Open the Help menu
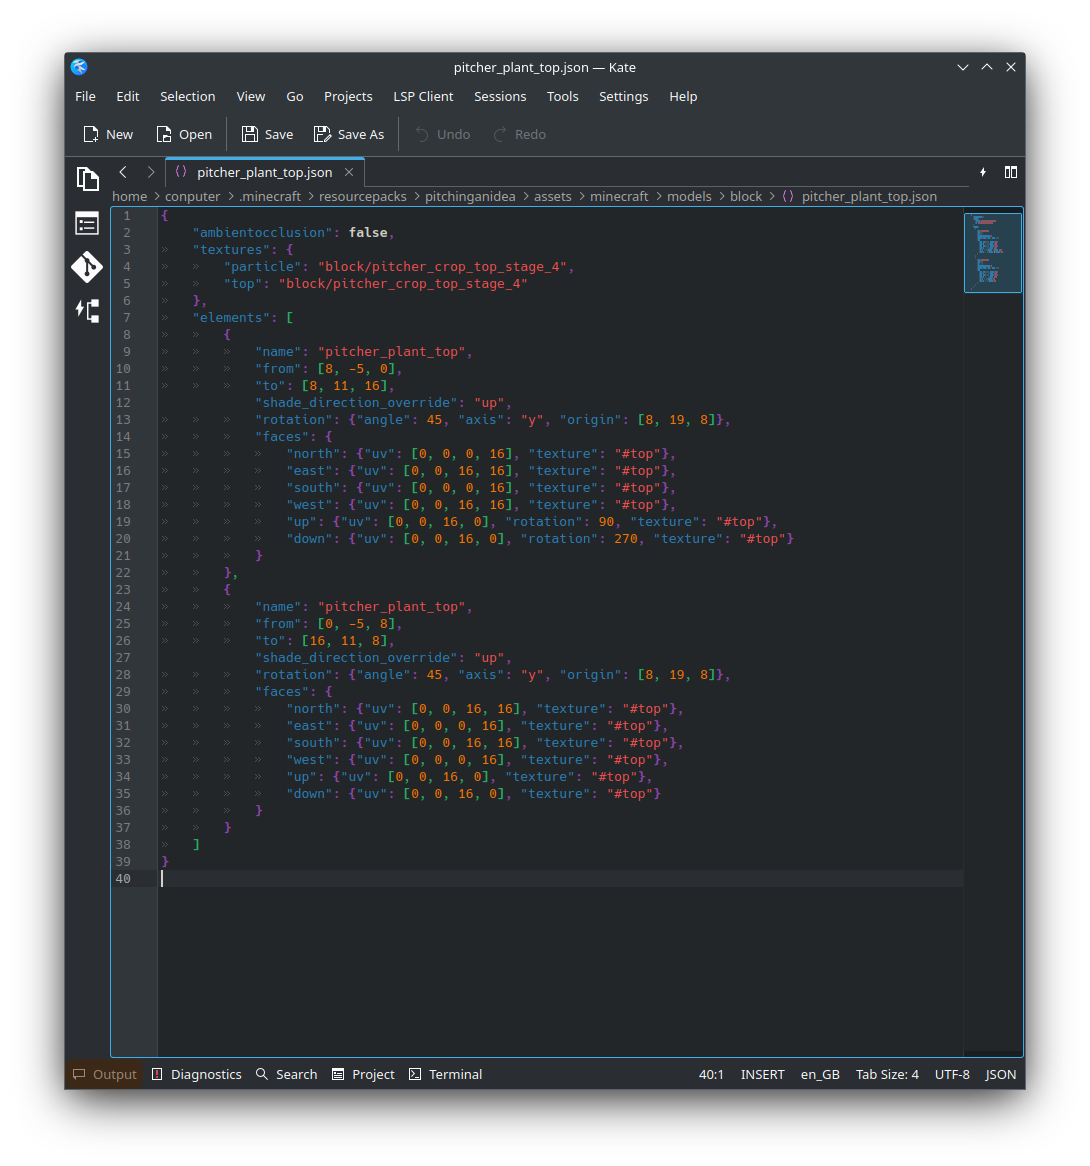Image resolution: width=1090 pixels, height=1166 pixels. (x=683, y=97)
